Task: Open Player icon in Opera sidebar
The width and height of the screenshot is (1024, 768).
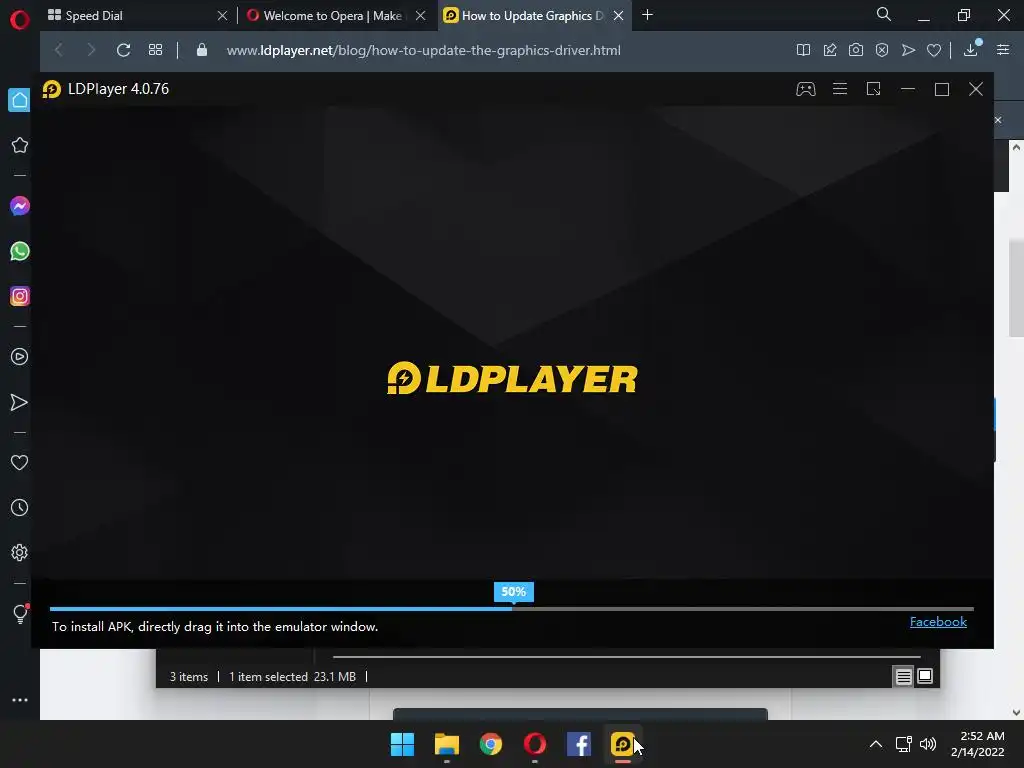Action: (20, 357)
